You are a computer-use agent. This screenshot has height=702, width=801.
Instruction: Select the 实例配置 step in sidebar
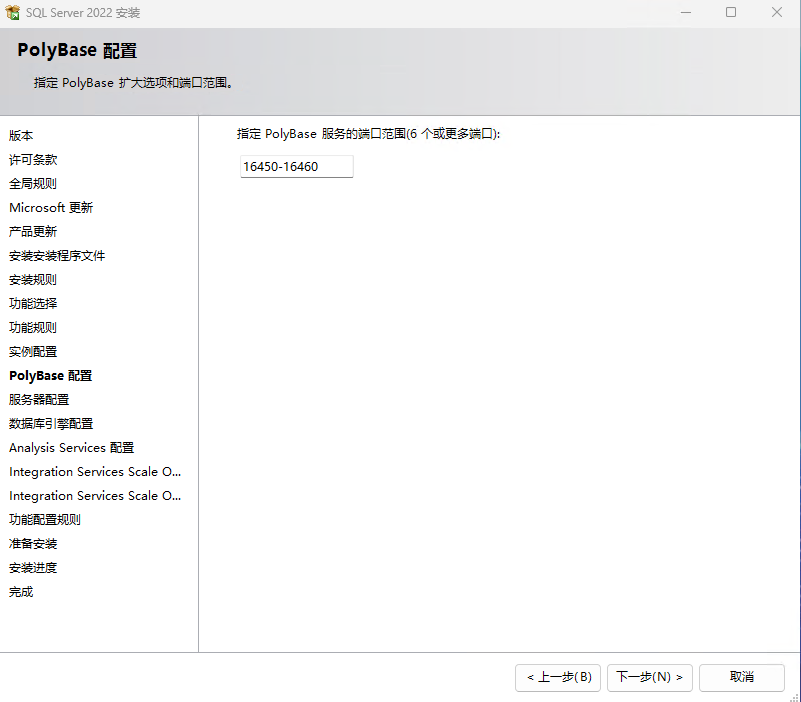point(33,352)
